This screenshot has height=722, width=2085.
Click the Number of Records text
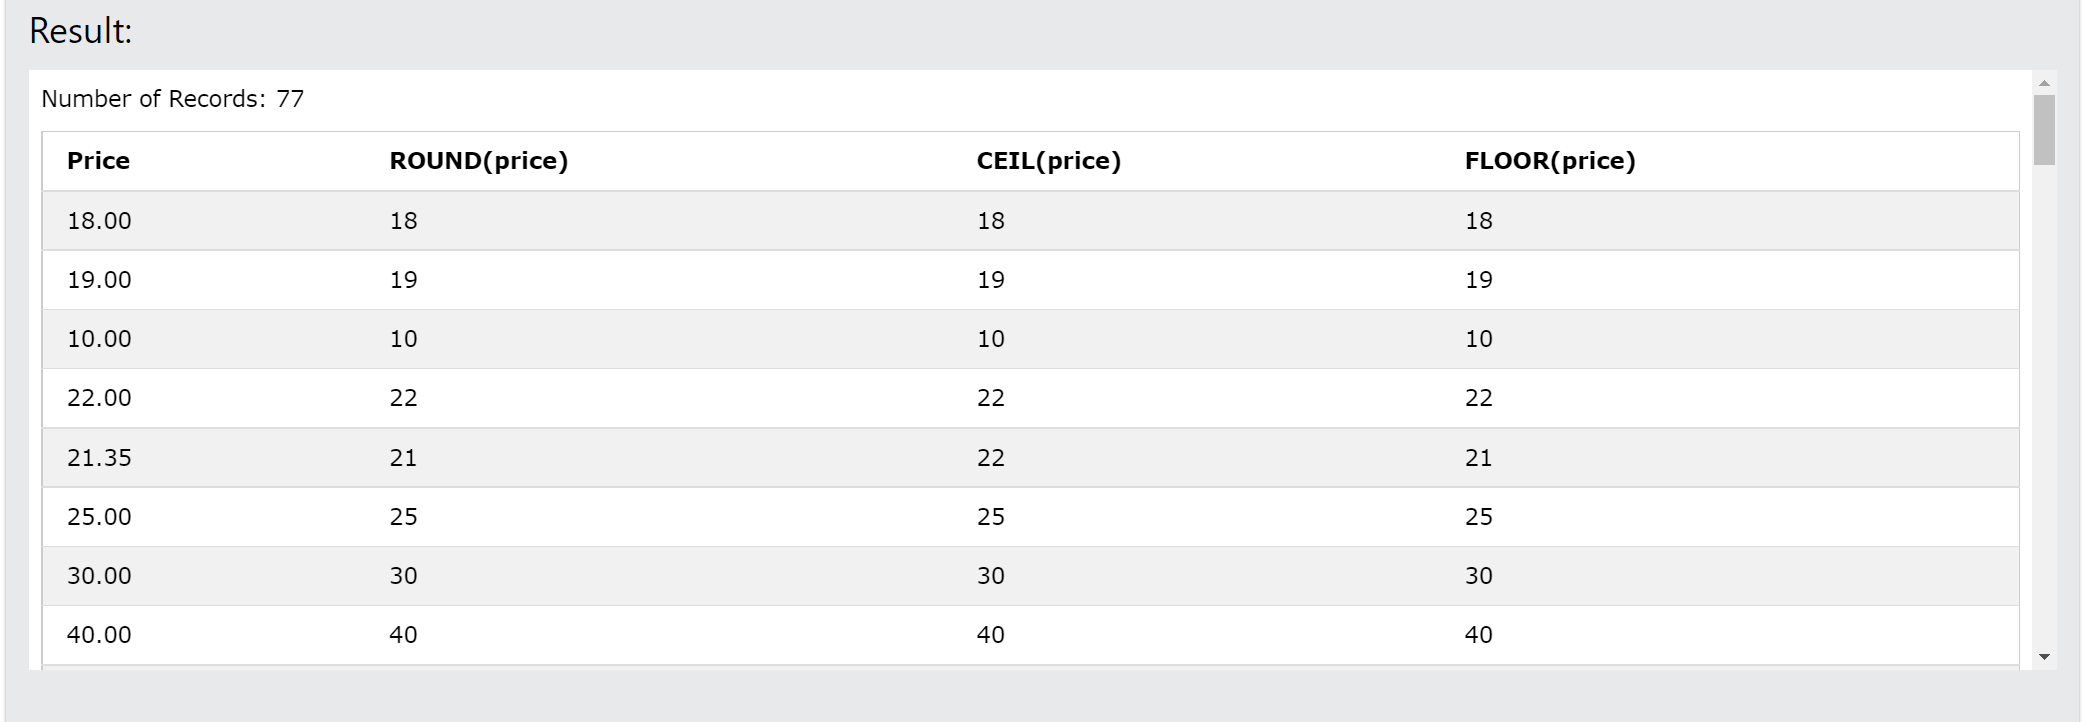[172, 99]
